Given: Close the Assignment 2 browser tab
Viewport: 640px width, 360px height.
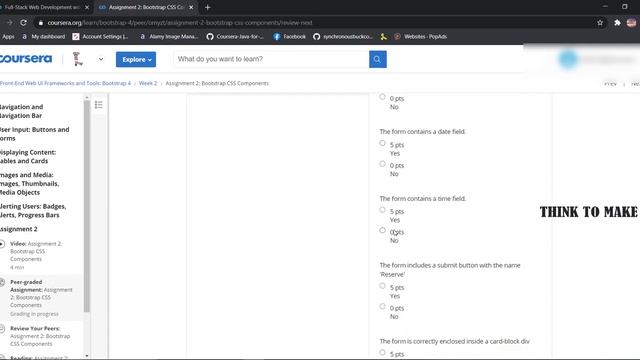Looking at the screenshot, I should 191,7.
